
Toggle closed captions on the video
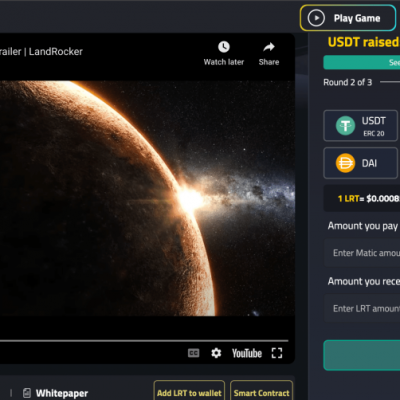point(194,353)
